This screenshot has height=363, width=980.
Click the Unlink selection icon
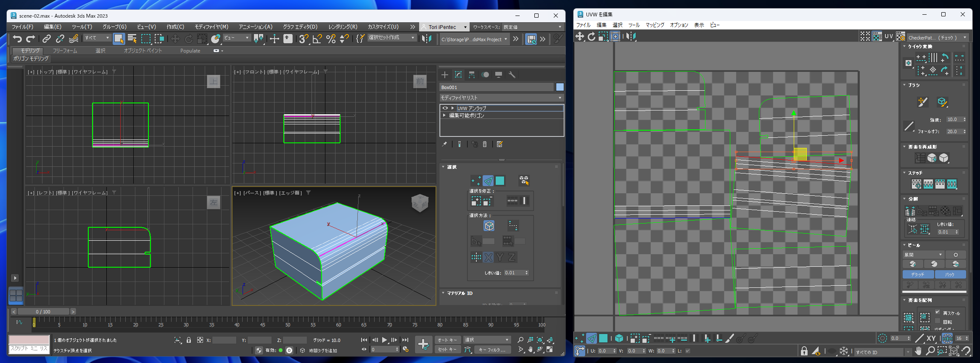[60, 39]
